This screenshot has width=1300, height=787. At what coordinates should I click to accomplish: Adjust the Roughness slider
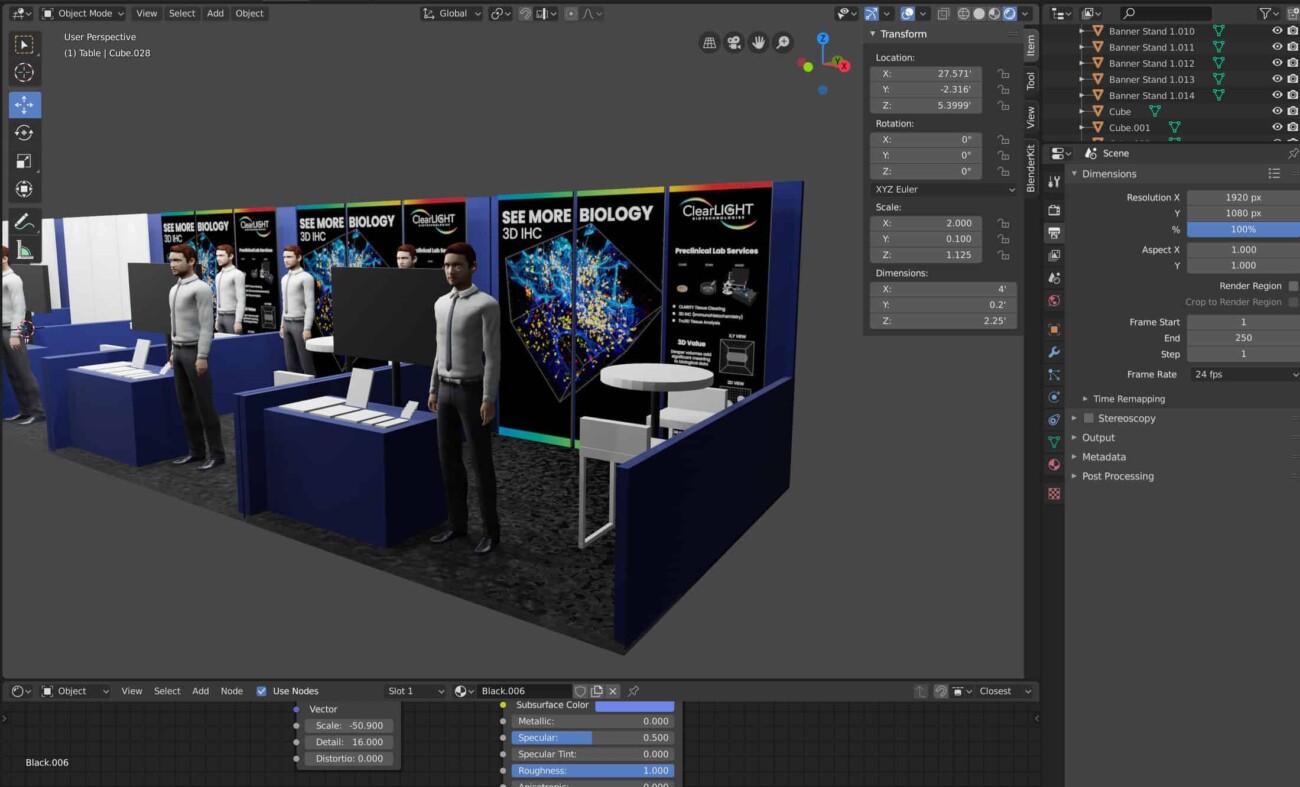click(593, 771)
